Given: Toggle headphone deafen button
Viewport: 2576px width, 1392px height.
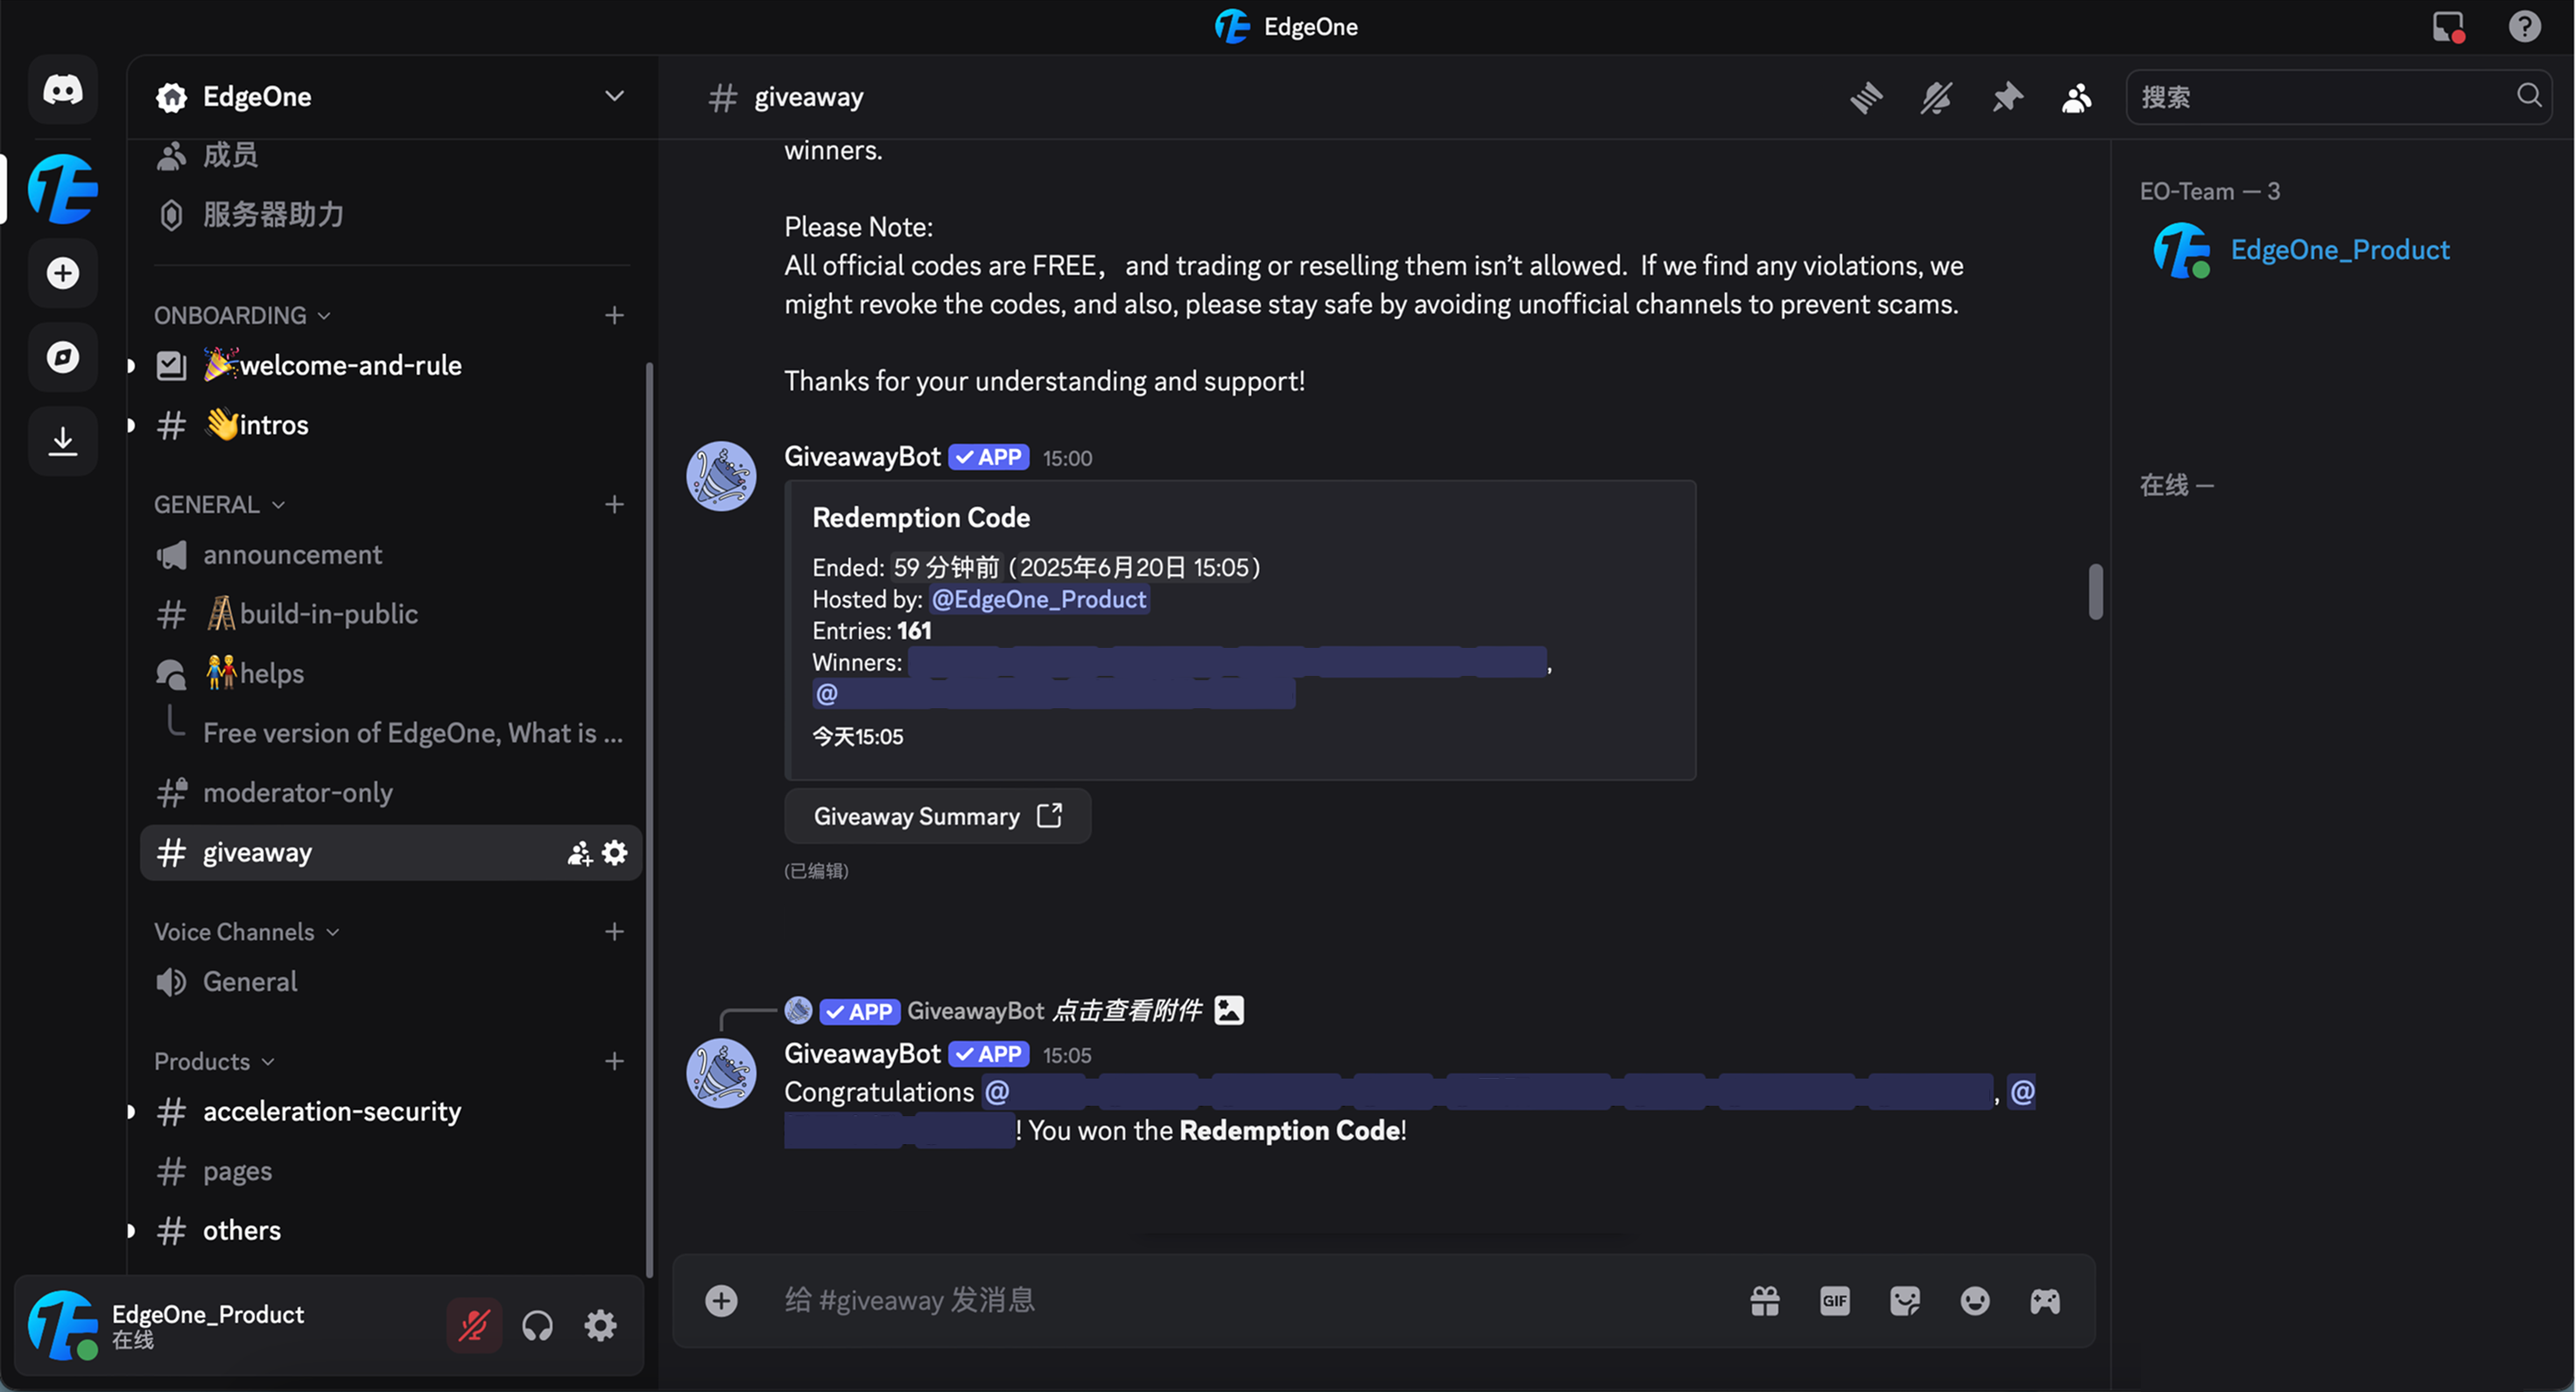Looking at the screenshot, I should tap(538, 1326).
